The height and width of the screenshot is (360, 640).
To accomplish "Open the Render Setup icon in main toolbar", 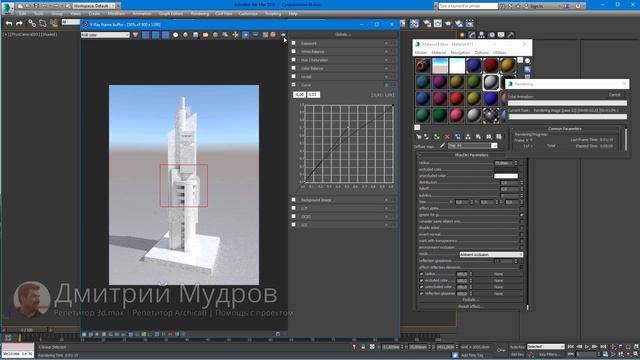I will tap(427, 24).
